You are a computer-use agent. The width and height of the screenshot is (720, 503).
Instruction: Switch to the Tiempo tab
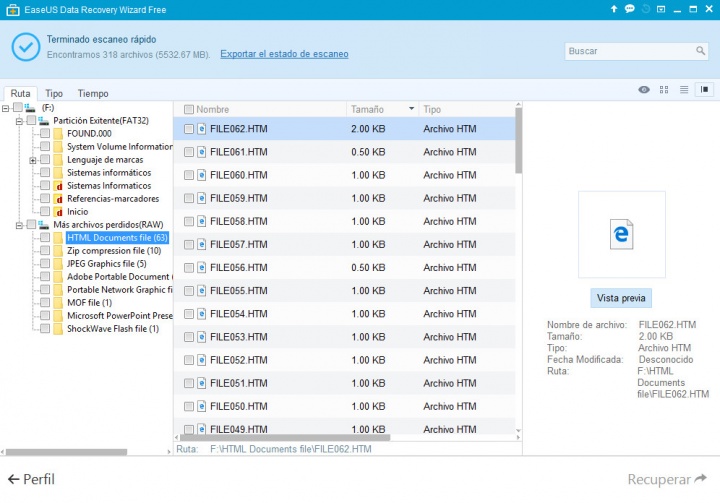point(93,93)
